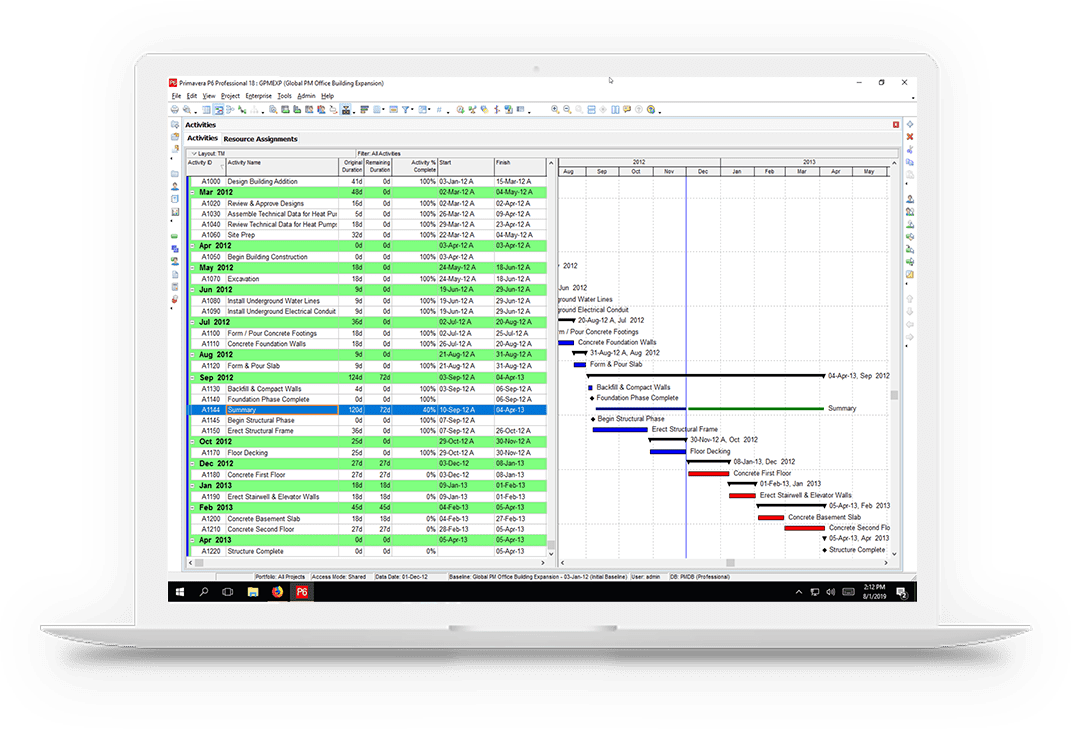Image resolution: width=1071 pixels, height=729 pixels.
Task: Click the Activity % Complete column header
Action: tap(415, 166)
